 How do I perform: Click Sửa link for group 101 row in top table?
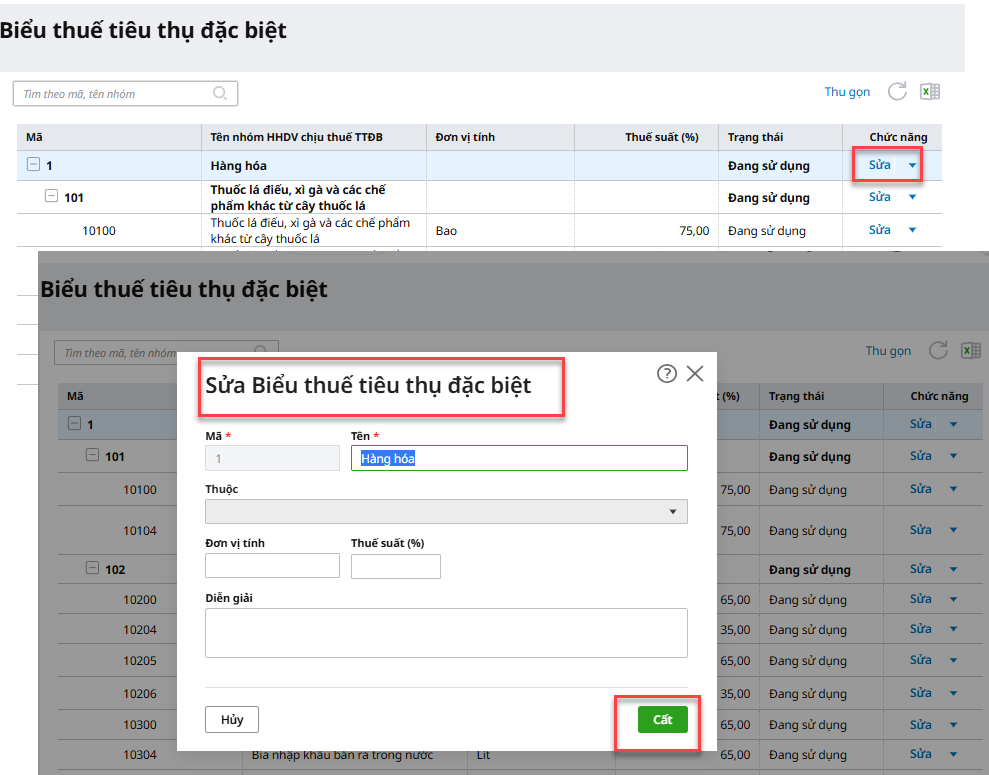click(x=880, y=197)
